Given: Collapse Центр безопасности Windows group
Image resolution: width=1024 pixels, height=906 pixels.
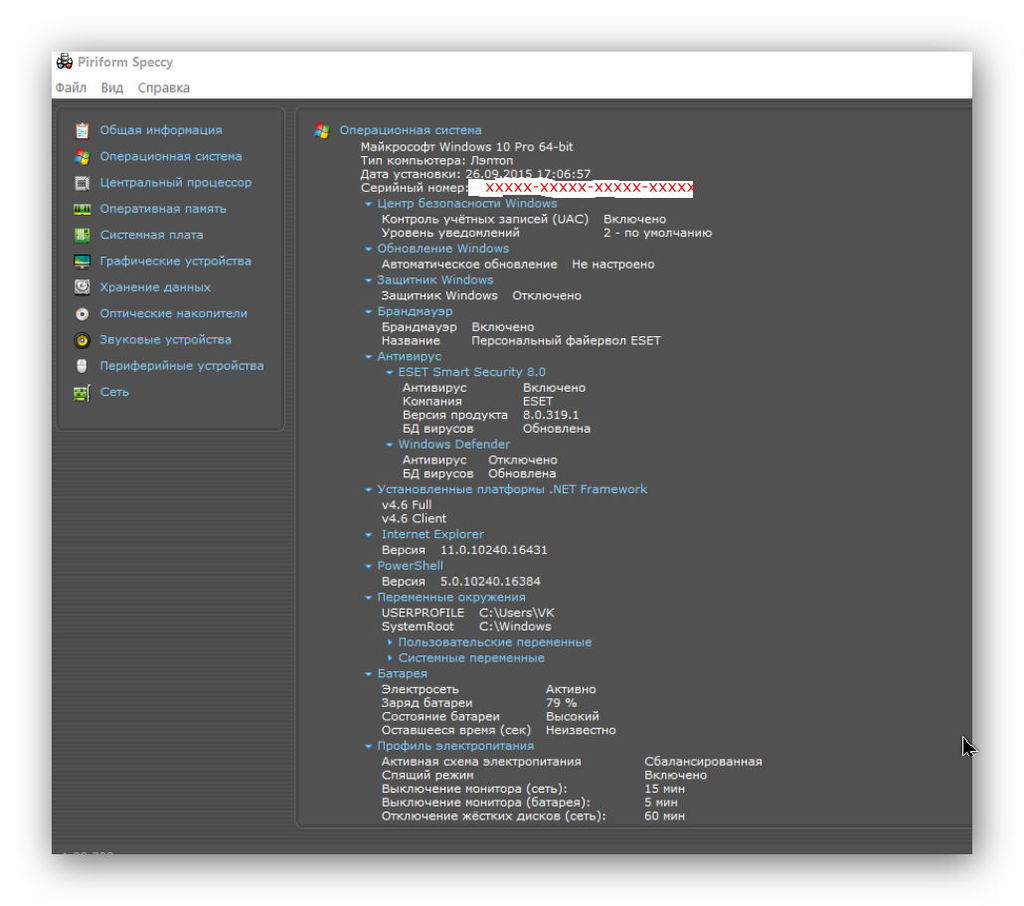Looking at the screenshot, I should tap(368, 204).
